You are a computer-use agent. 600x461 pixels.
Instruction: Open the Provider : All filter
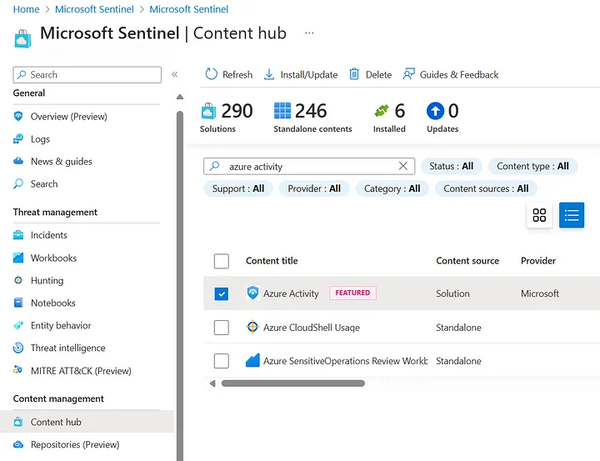click(314, 189)
